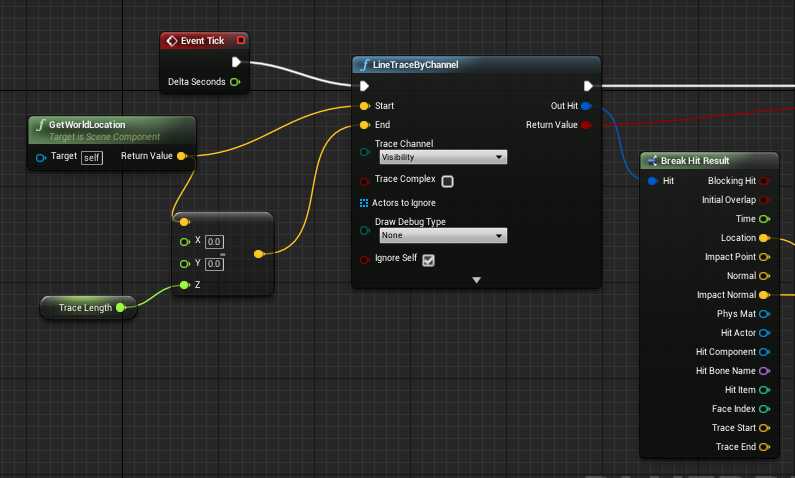Click the Hit Item output pin
The height and width of the screenshot is (478, 795).
(765, 390)
